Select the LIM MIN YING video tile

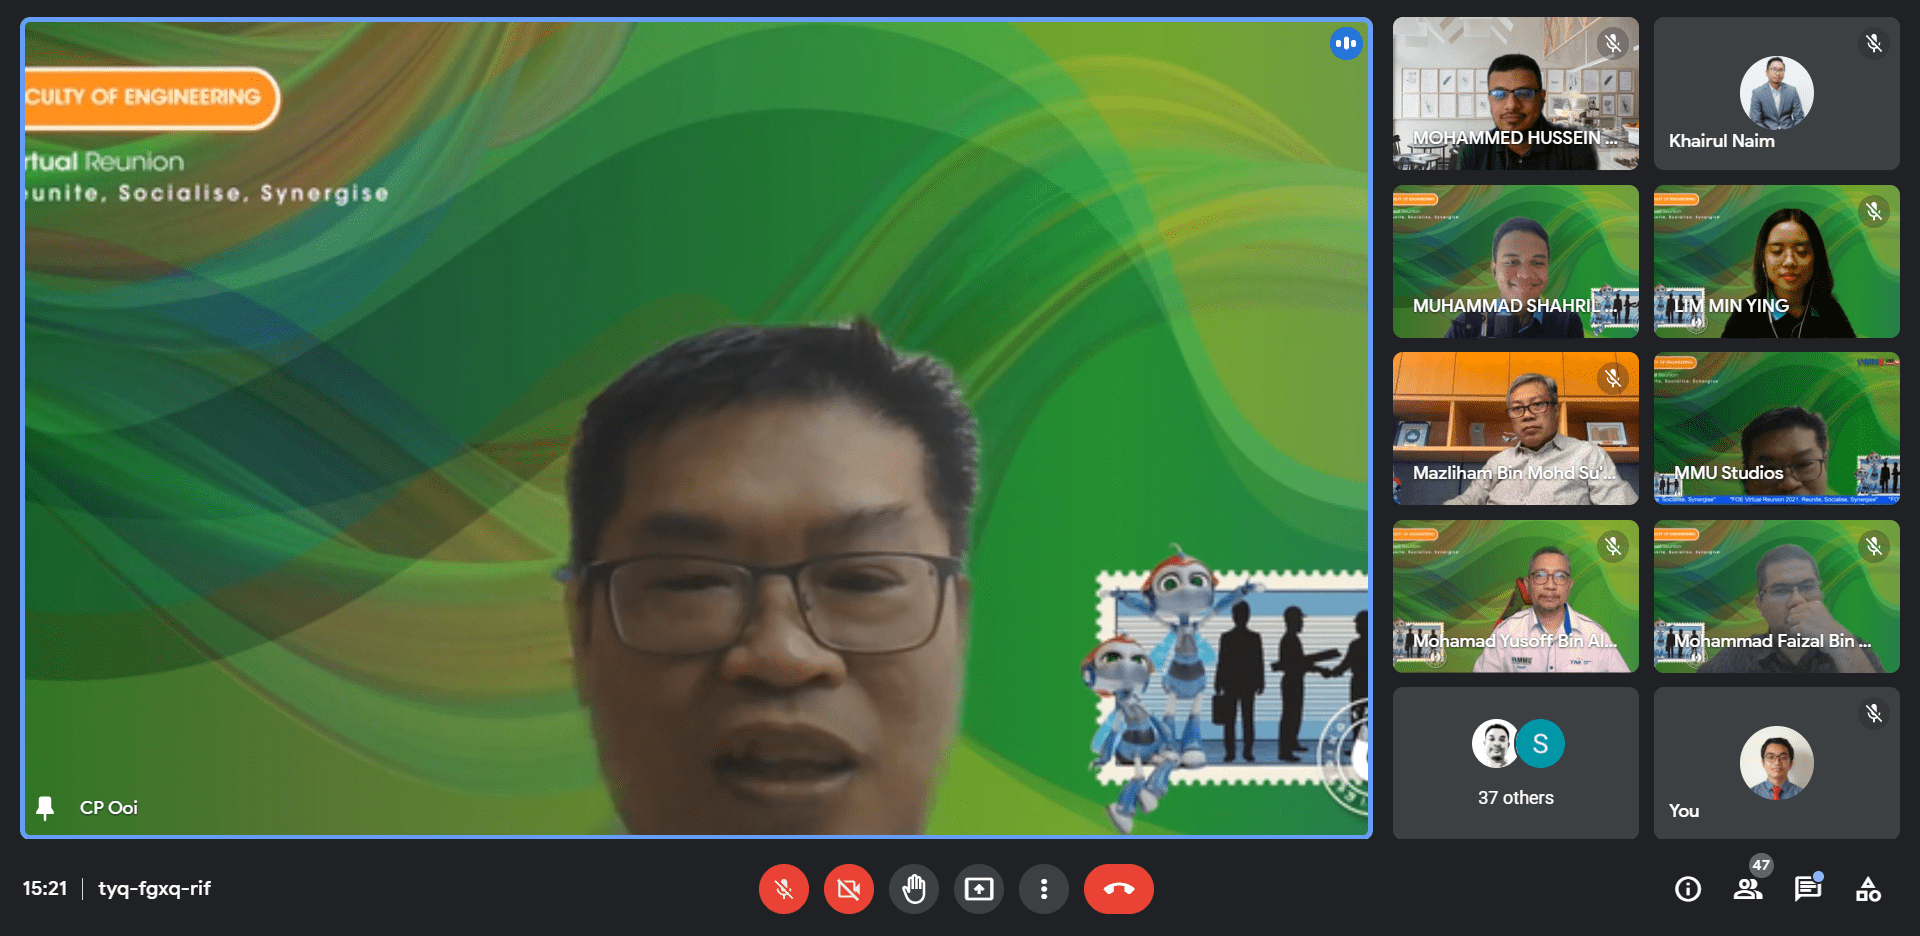pyautogui.click(x=1777, y=261)
